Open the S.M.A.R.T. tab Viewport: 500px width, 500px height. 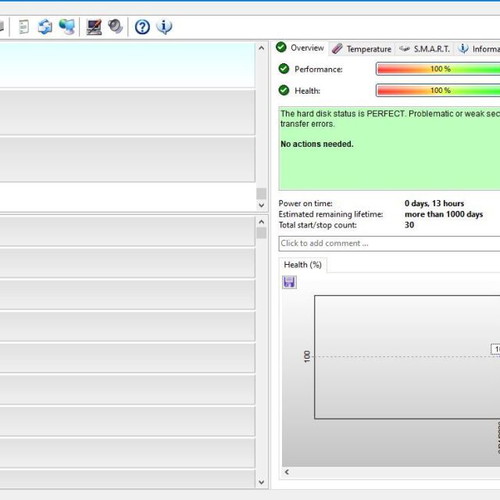pos(425,49)
